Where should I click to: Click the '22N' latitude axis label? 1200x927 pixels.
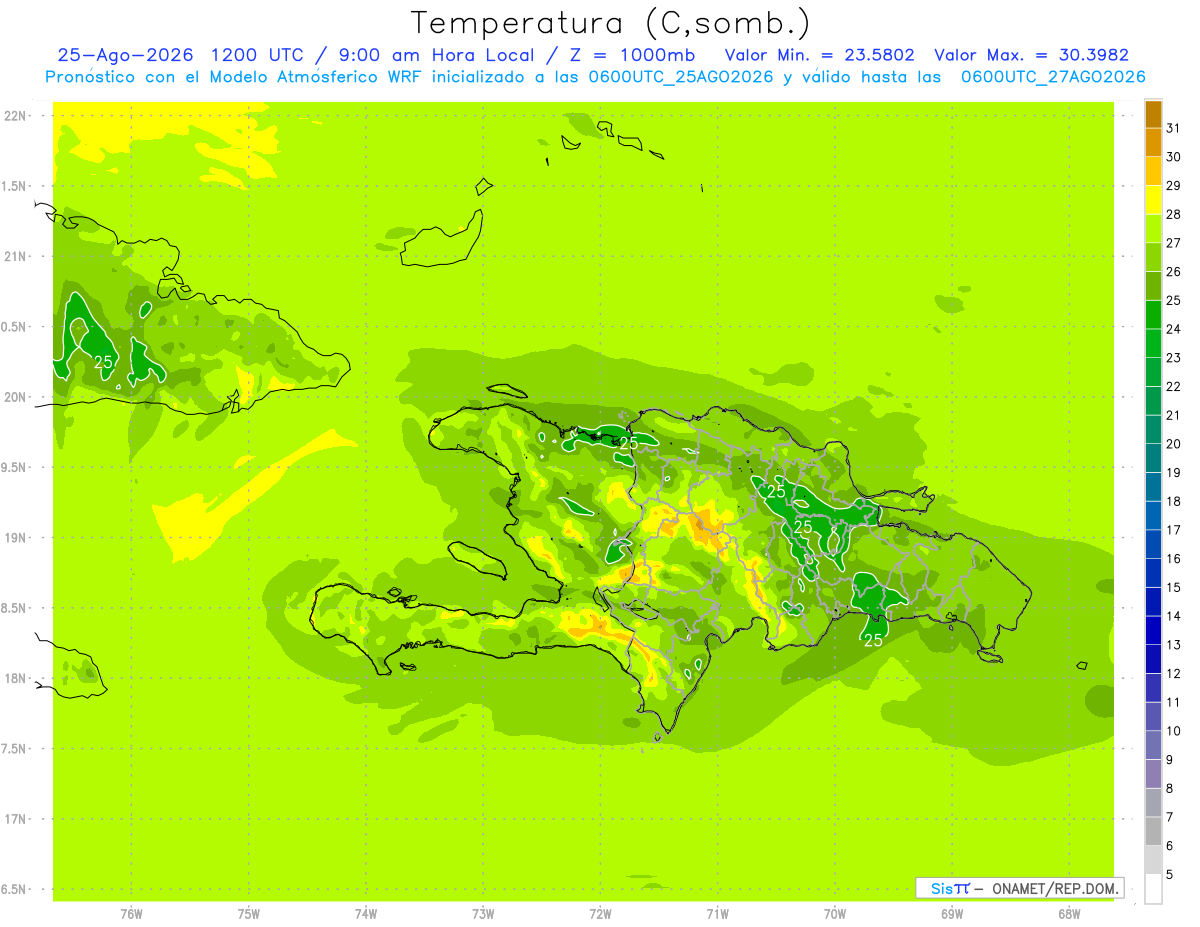[15, 116]
